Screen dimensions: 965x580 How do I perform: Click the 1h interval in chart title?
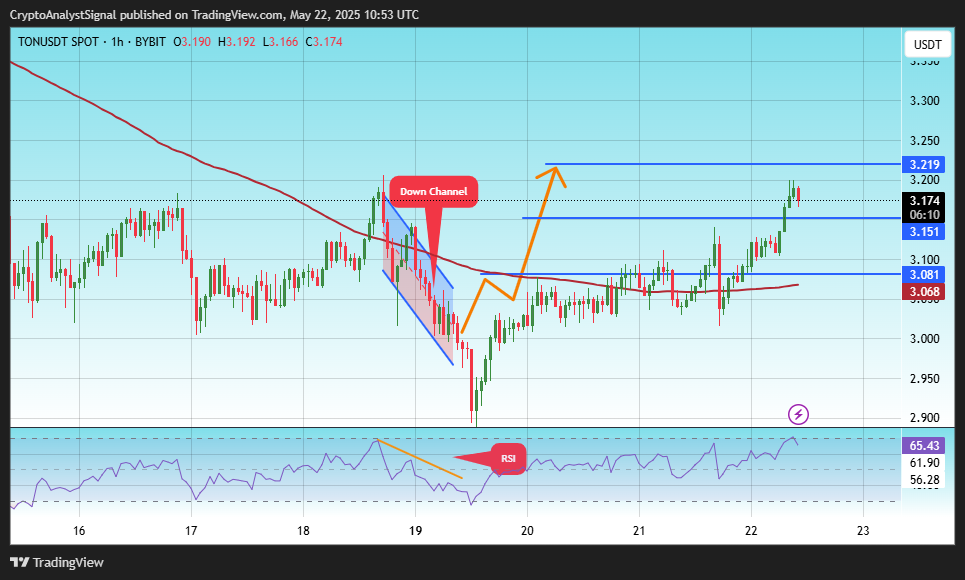point(117,42)
